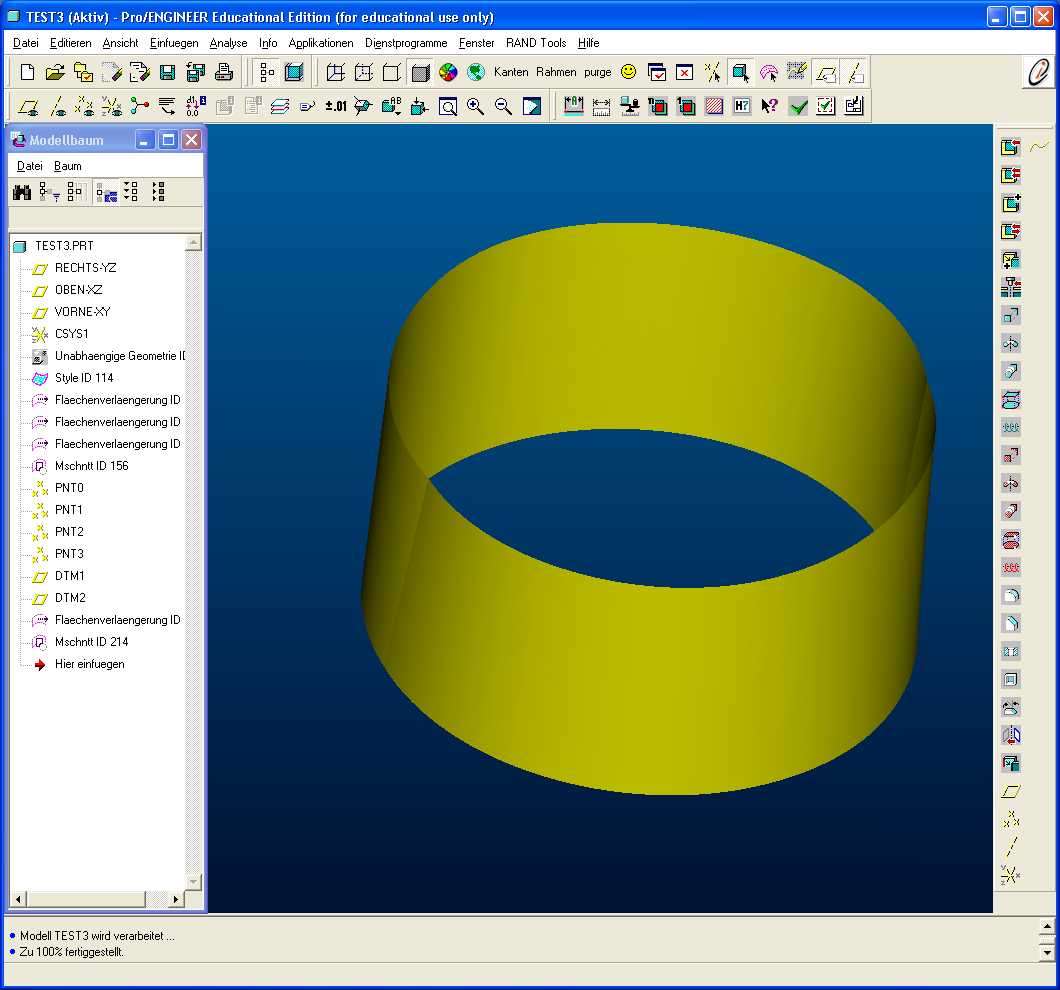
Task: Open the Einfuegen menu
Action: click(x=174, y=43)
